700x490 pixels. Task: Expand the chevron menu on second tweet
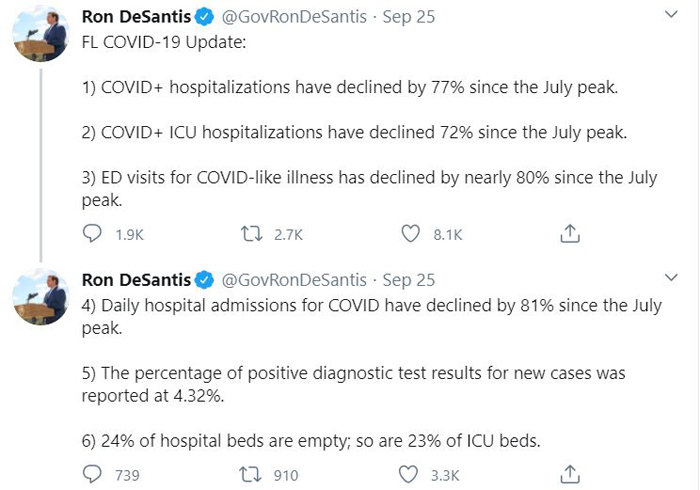click(x=671, y=278)
